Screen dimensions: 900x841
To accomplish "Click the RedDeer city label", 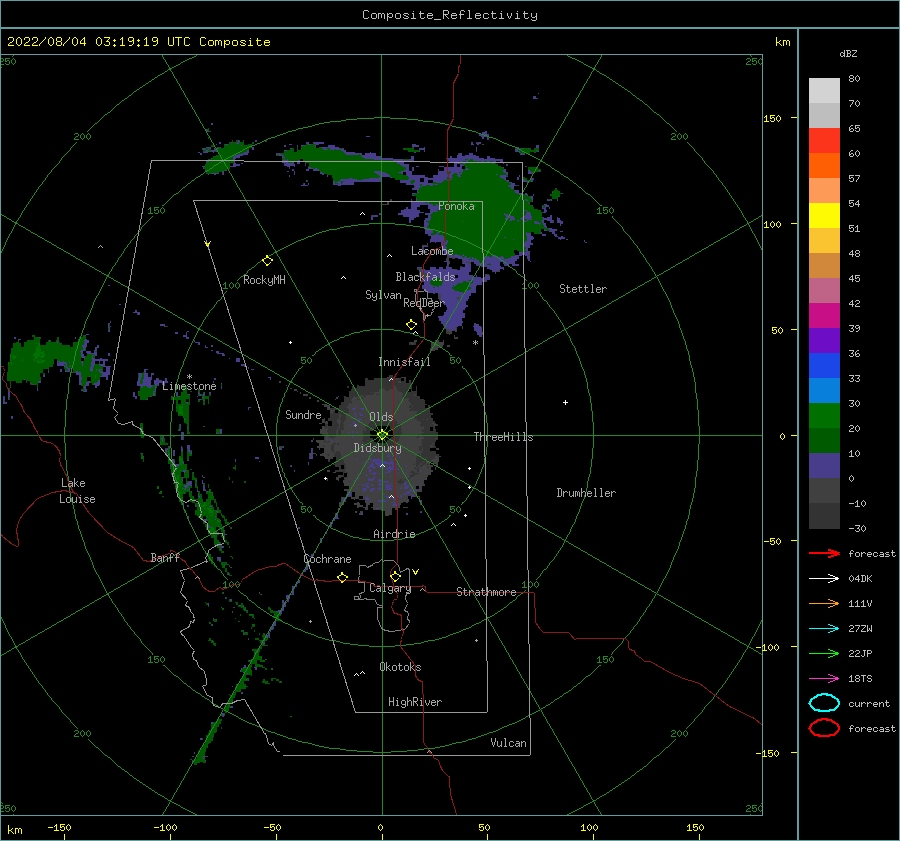I will [424, 303].
